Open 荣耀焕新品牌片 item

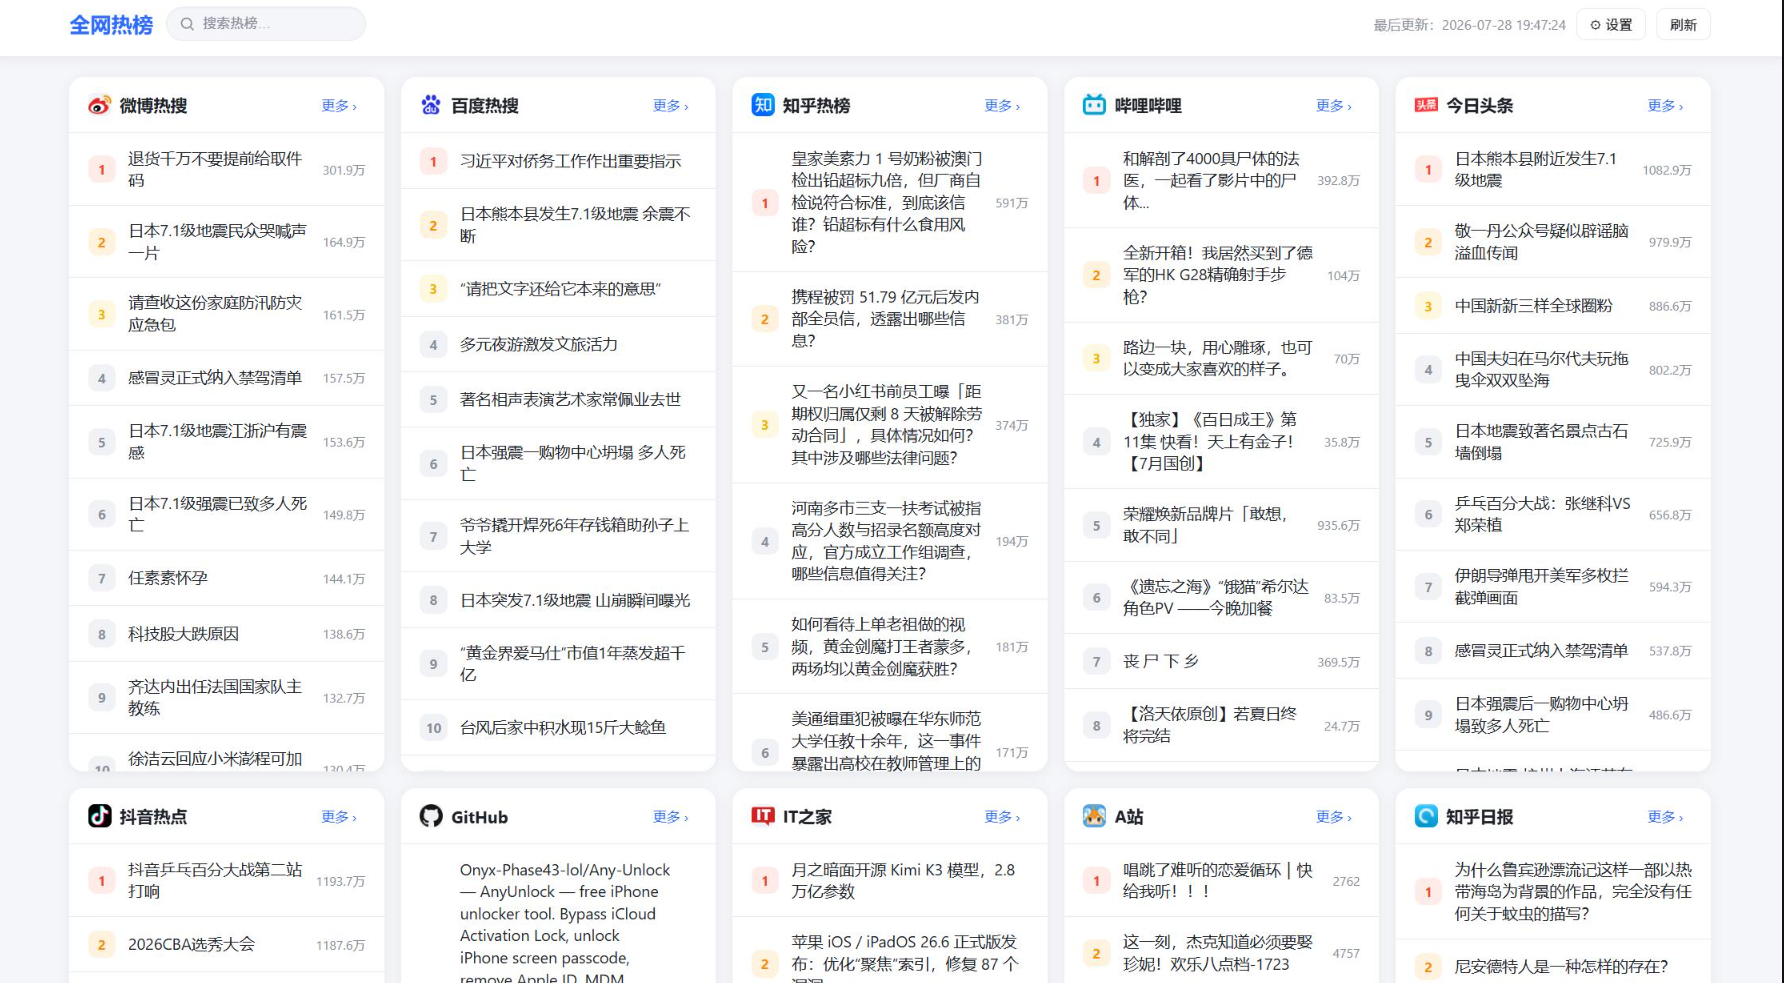tap(1221, 525)
